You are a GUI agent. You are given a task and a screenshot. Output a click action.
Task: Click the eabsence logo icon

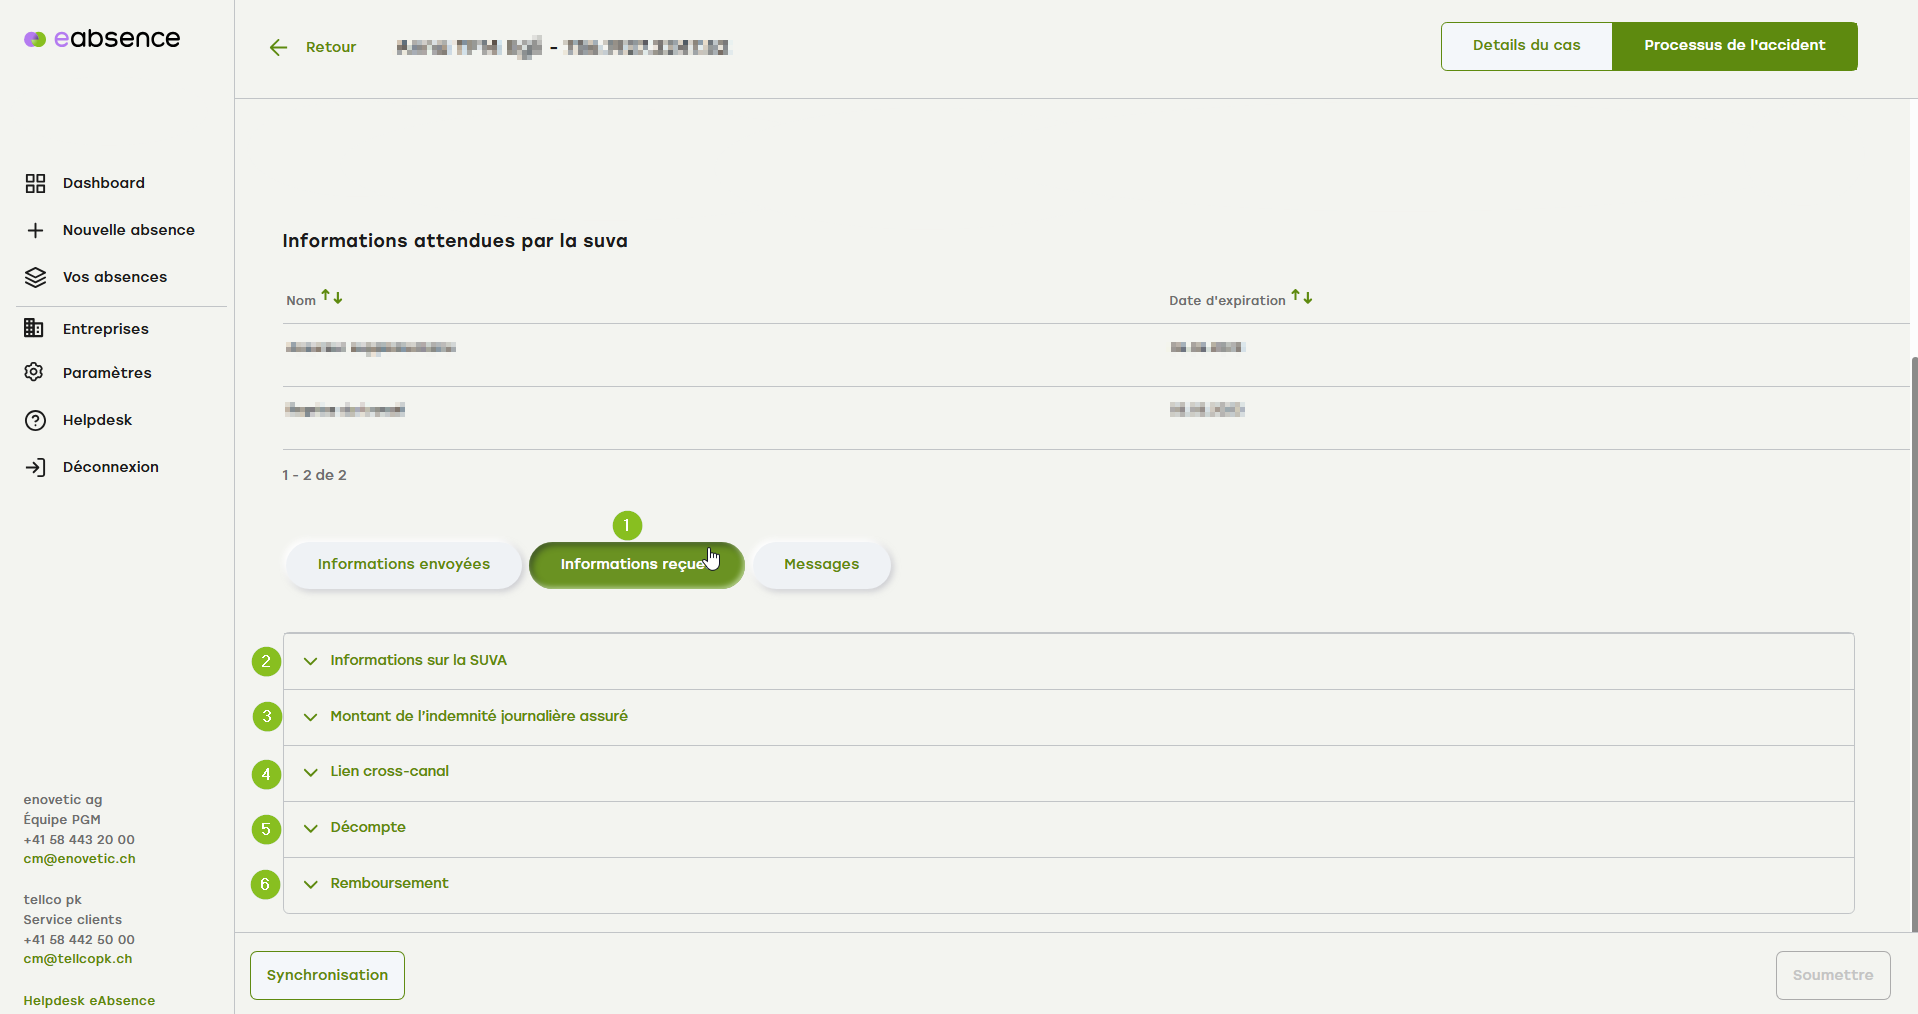click(x=35, y=39)
